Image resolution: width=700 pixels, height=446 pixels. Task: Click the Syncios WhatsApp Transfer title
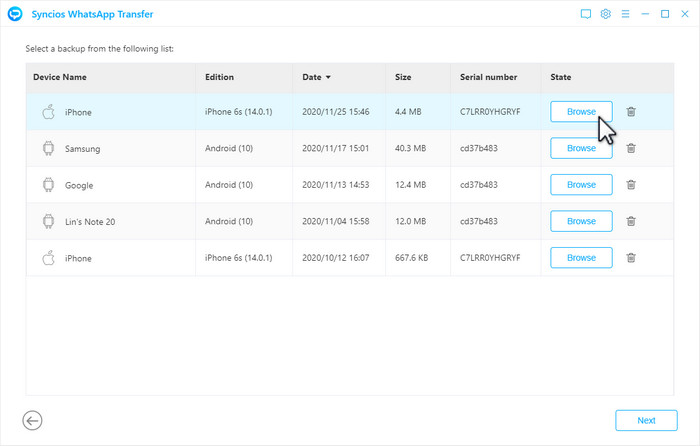click(92, 14)
